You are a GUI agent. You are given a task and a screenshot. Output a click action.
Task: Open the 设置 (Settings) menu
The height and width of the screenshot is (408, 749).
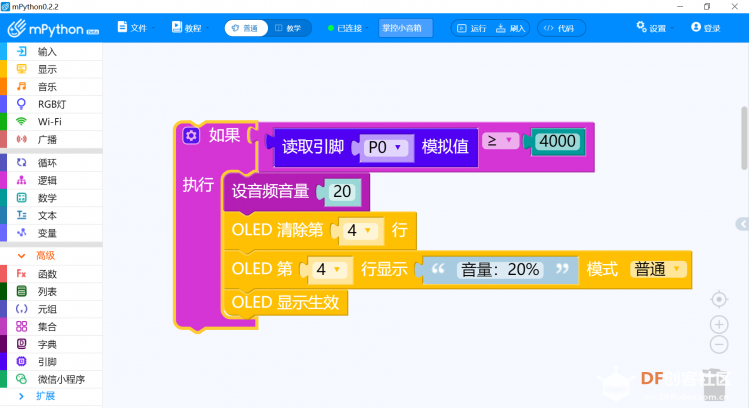pyautogui.click(x=654, y=28)
